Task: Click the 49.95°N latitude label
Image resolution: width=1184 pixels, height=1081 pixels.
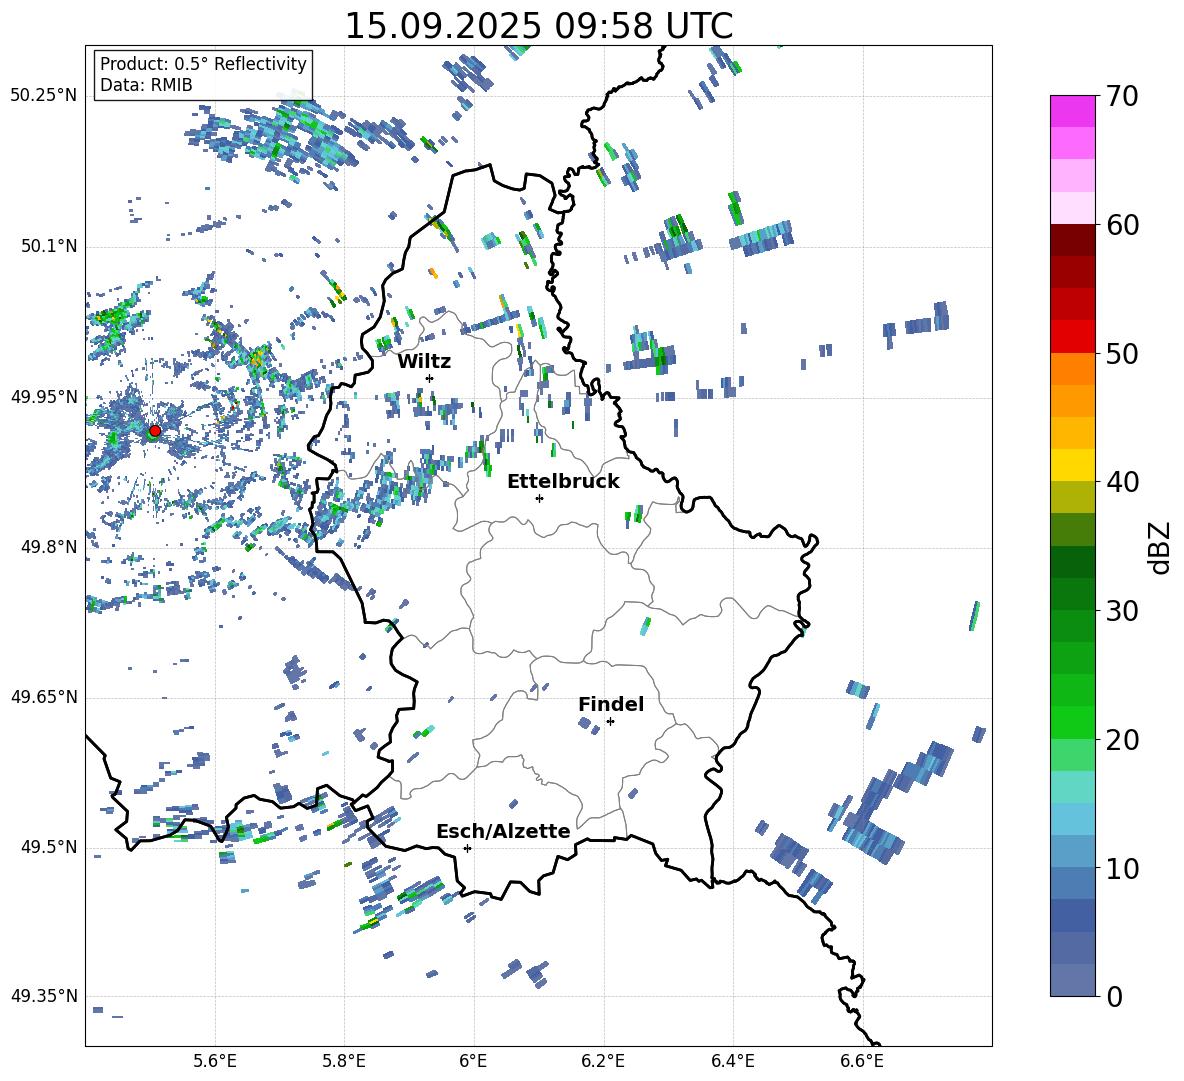Action: 44,397
